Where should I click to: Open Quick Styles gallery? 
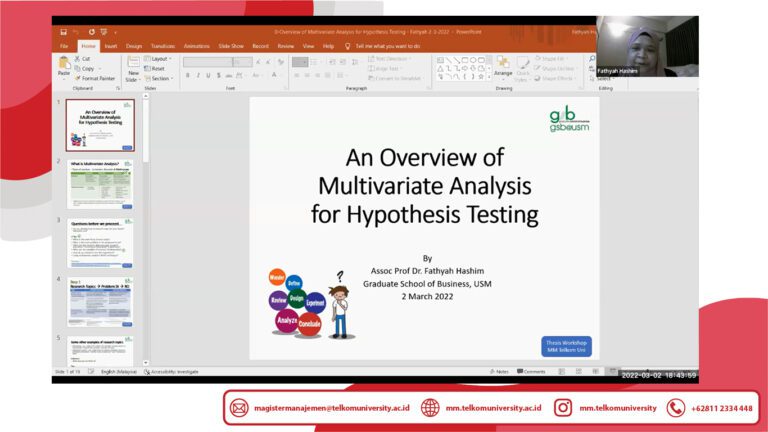[x=524, y=66]
